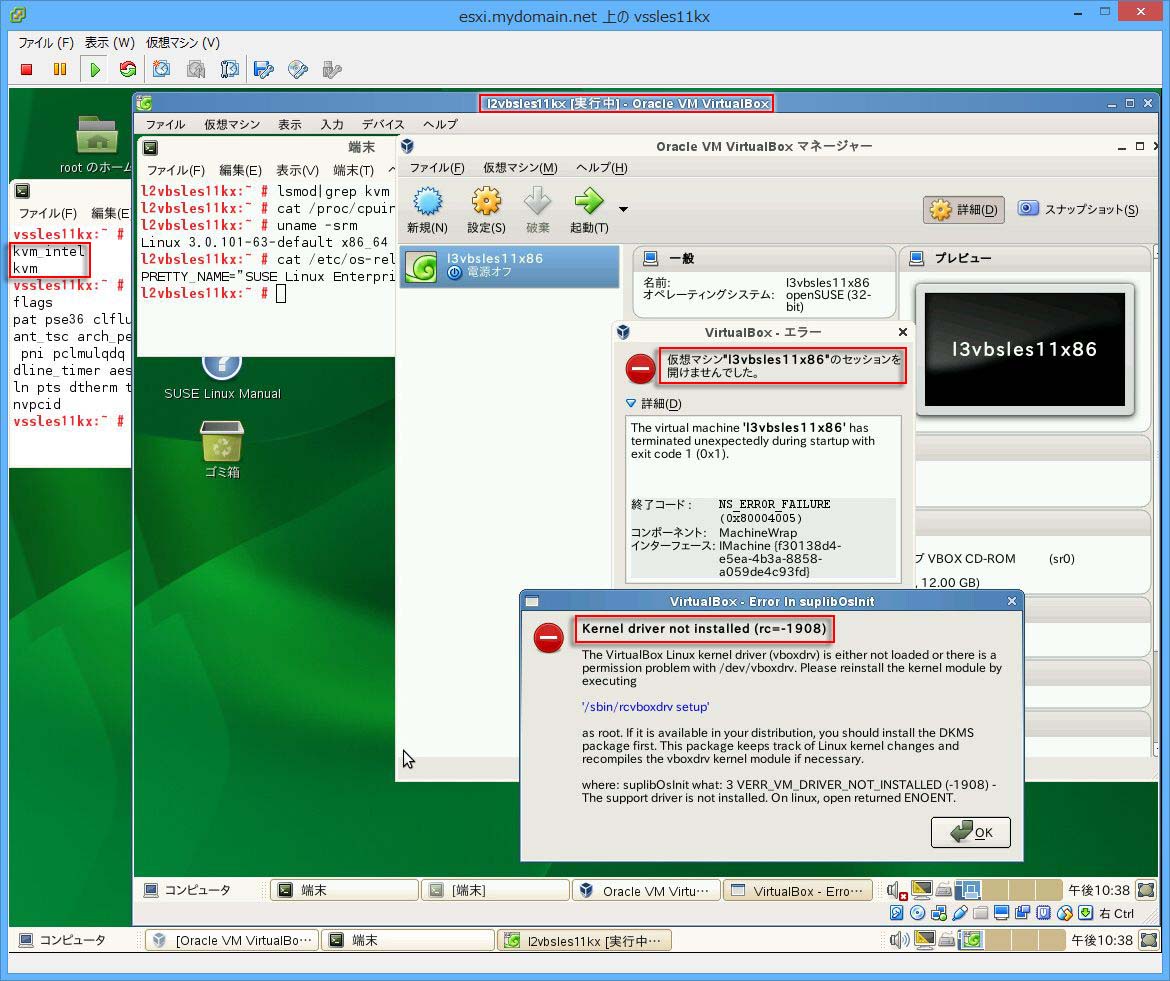
Task: Click the red stop (power off) button in the VMware toolbar
Action: point(27,69)
